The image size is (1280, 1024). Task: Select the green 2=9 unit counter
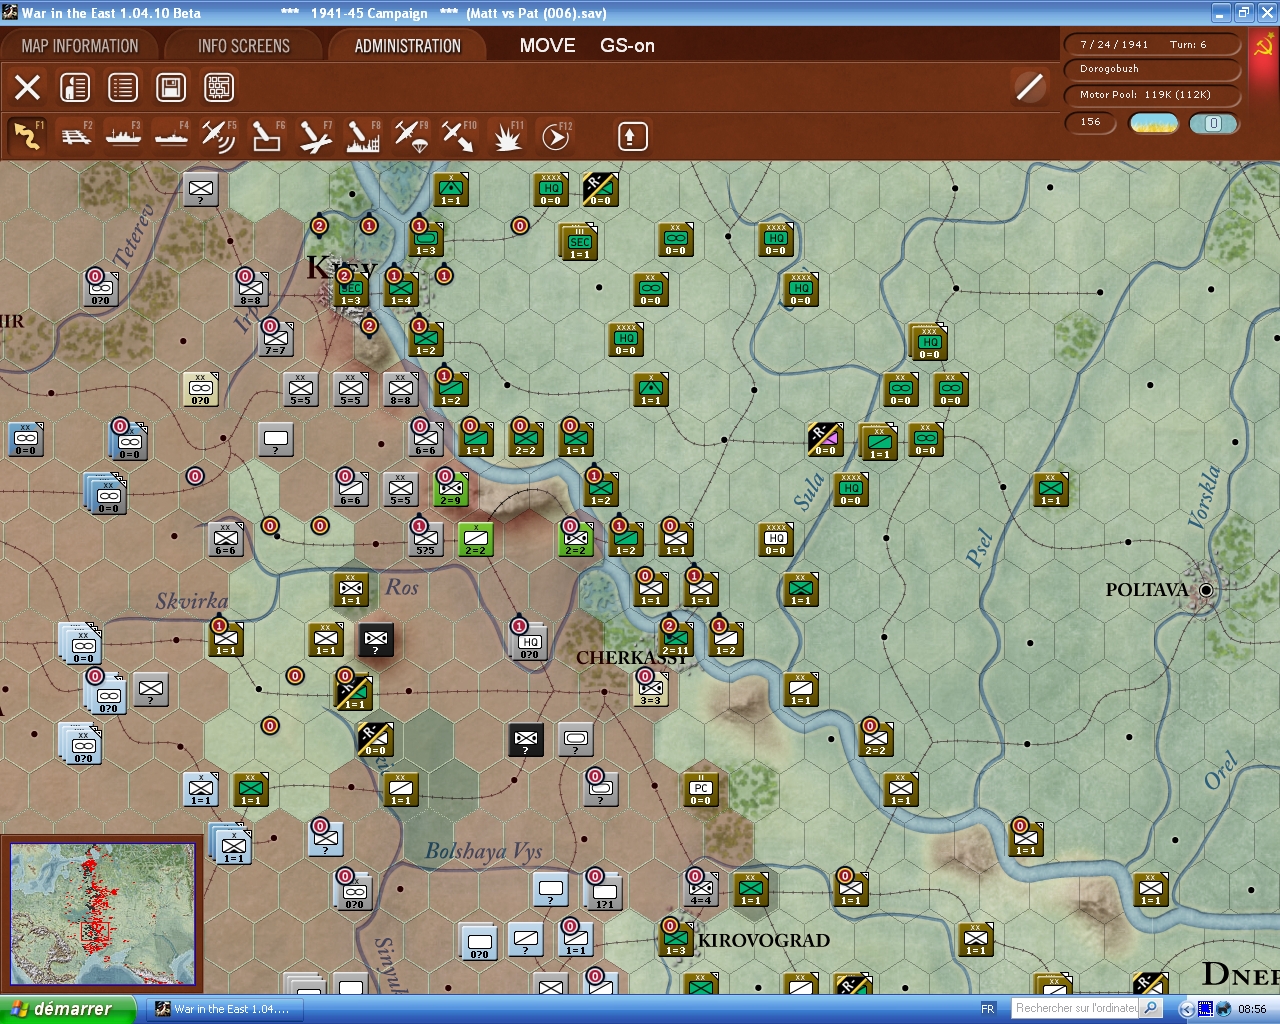point(450,489)
